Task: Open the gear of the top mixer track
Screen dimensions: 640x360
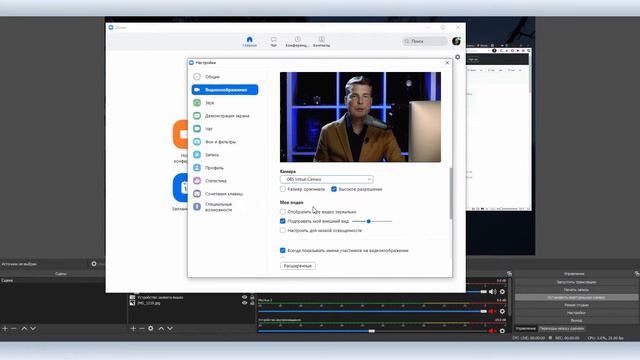Action: click(502, 292)
